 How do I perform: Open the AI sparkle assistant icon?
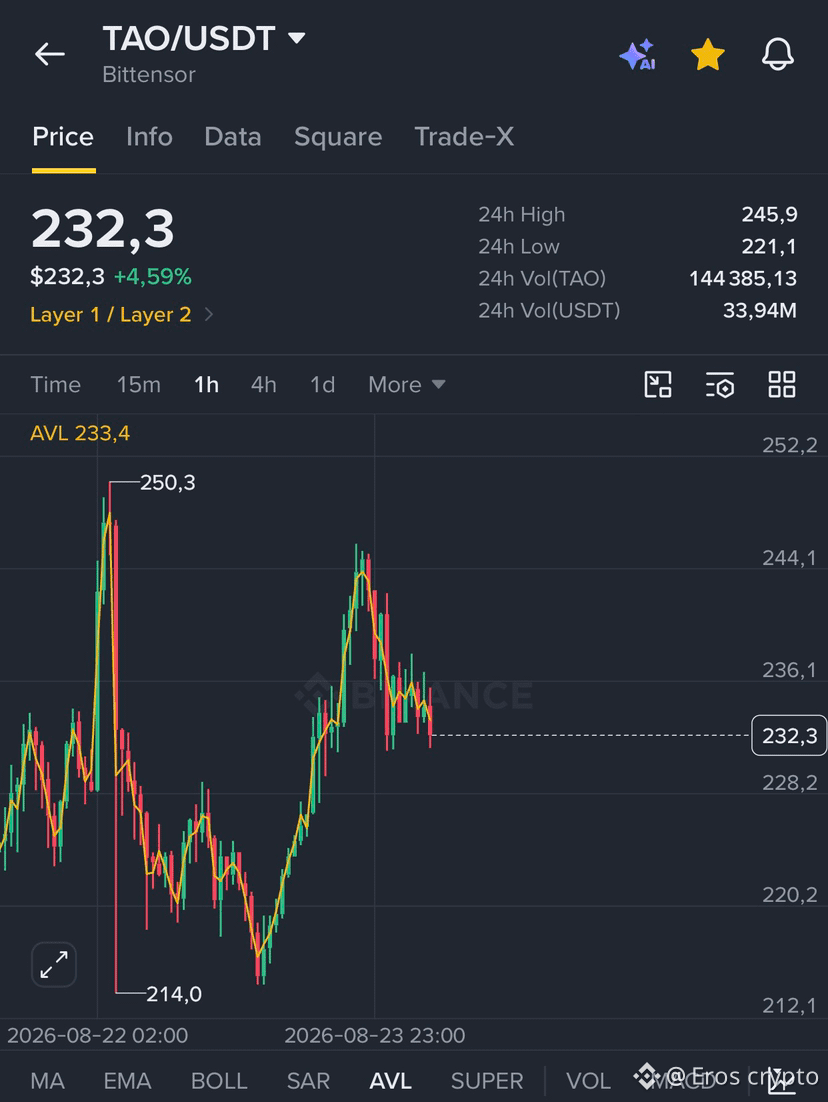coord(637,55)
